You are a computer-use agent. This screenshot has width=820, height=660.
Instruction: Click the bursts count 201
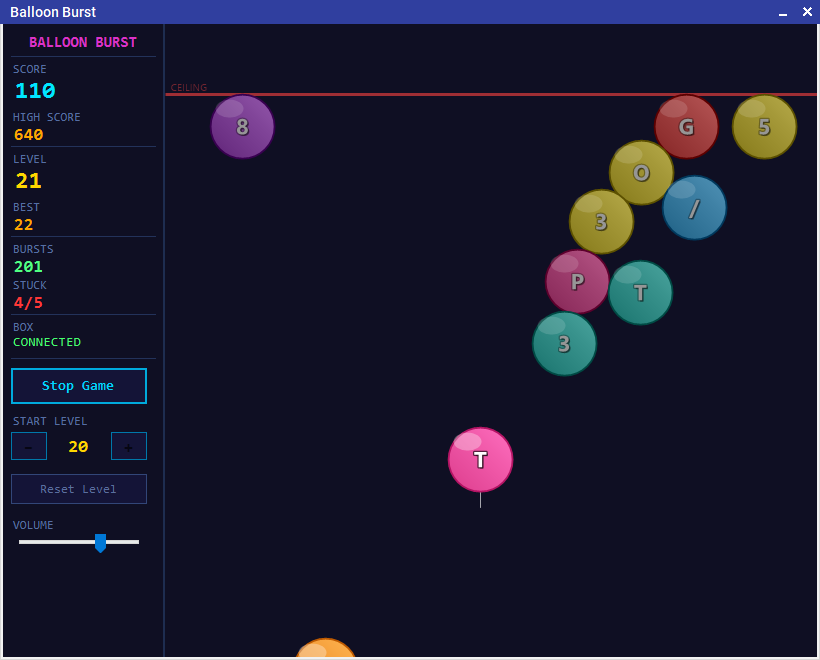[28, 267]
